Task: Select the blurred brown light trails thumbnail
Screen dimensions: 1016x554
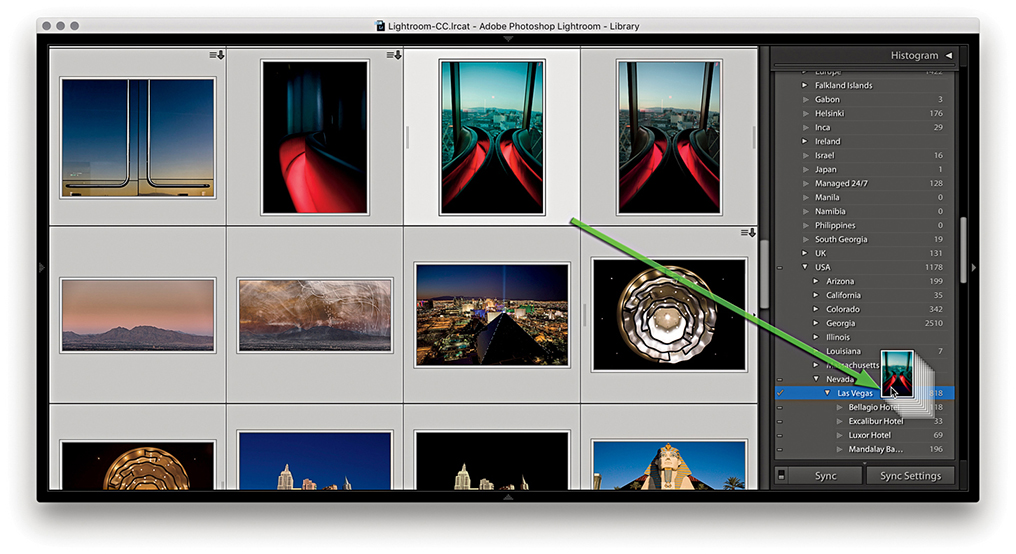Action: click(x=315, y=316)
